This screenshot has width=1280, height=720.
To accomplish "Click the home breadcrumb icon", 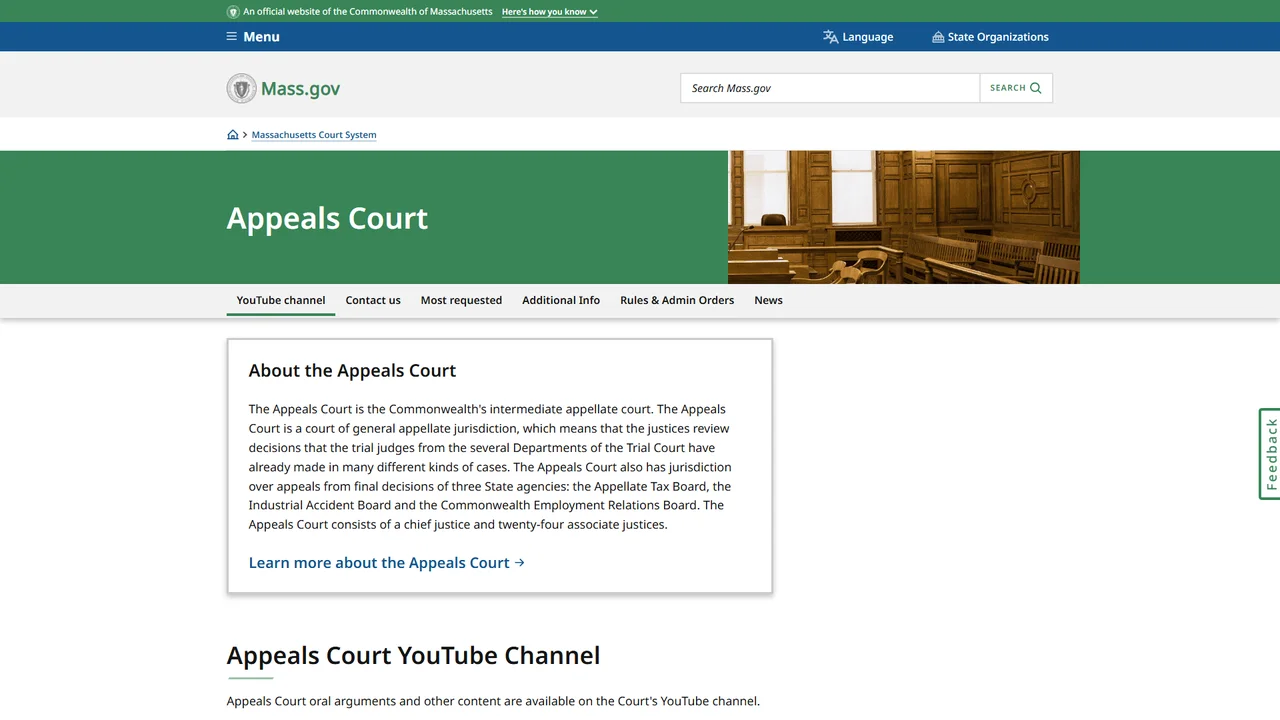I will point(233,135).
